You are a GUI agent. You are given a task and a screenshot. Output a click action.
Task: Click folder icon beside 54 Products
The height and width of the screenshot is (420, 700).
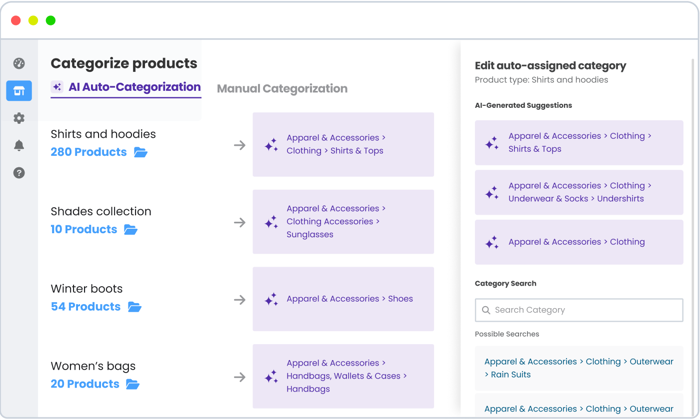tap(134, 307)
